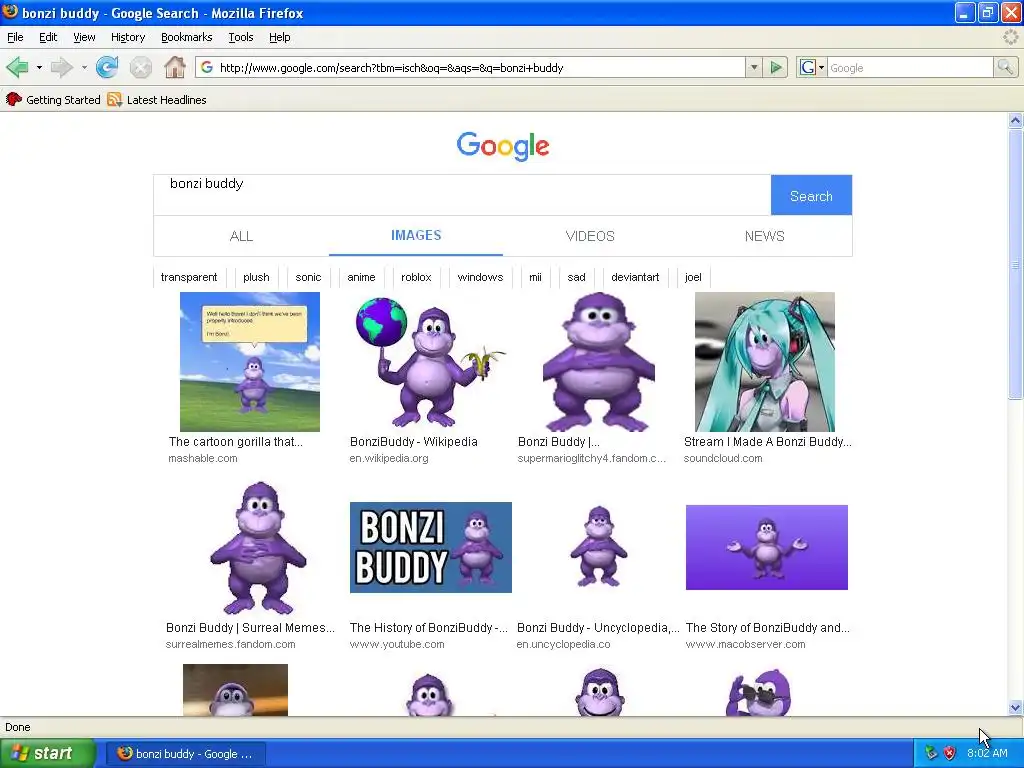The height and width of the screenshot is (768, 1024).
Task: Open the File menu
Action: (x=15, y=37)
